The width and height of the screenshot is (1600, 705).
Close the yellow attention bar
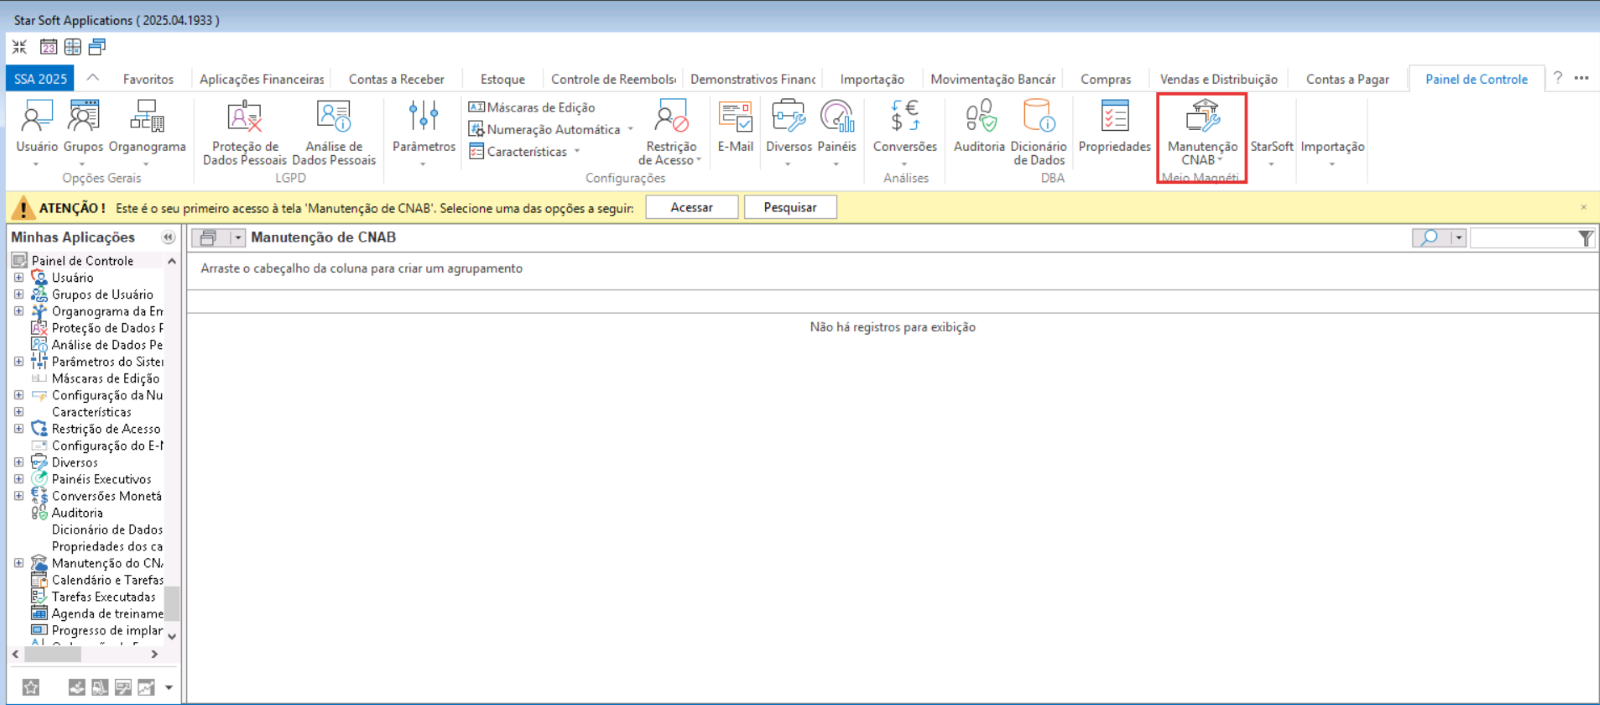point(1584,207)
